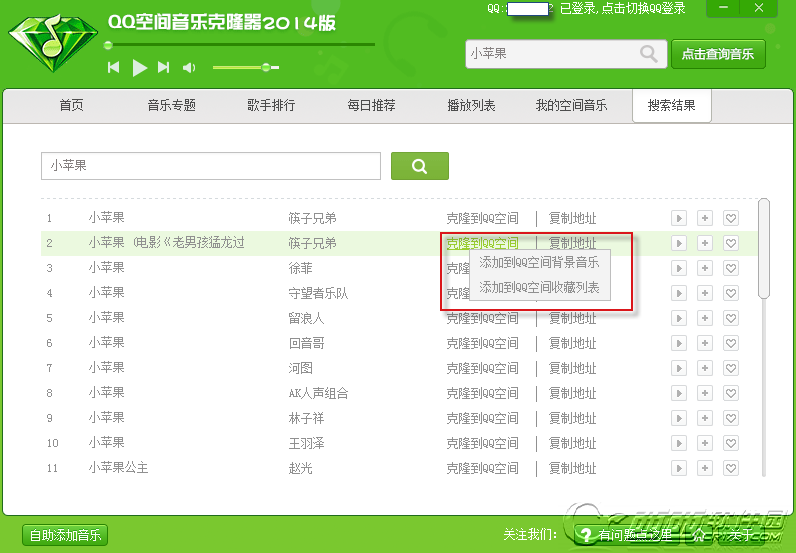Click 复制地址 for 留浪人 row
Image resolution: width=796 pixels, height=553 pixels.
(573, 318)
